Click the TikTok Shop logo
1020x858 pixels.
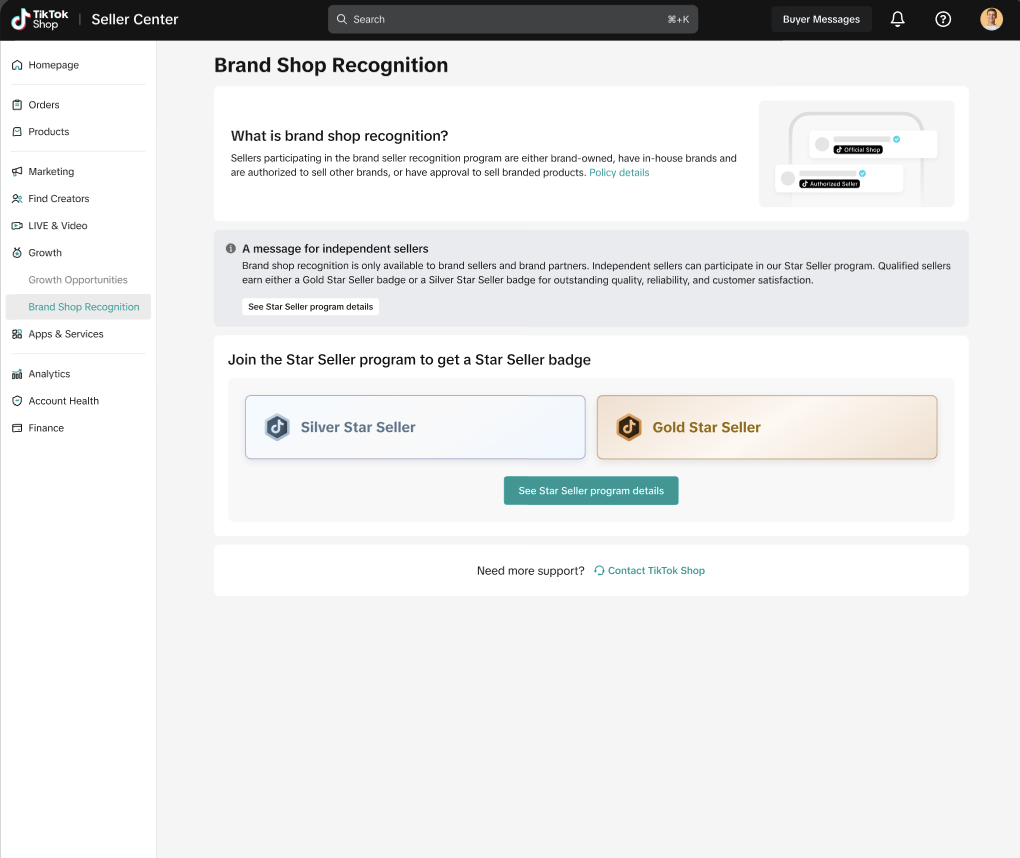click(40, 19)
